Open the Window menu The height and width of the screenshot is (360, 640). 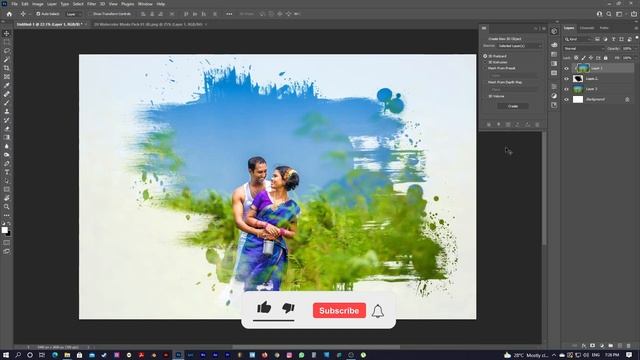[145, 4]
